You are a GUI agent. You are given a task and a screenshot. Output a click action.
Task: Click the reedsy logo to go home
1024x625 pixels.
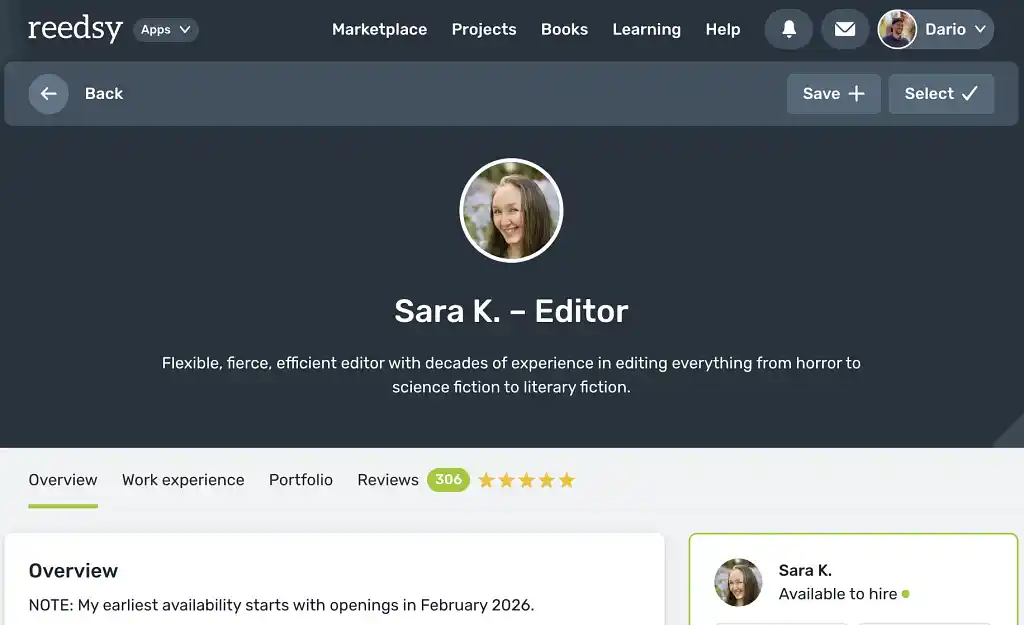click(75, 29)
